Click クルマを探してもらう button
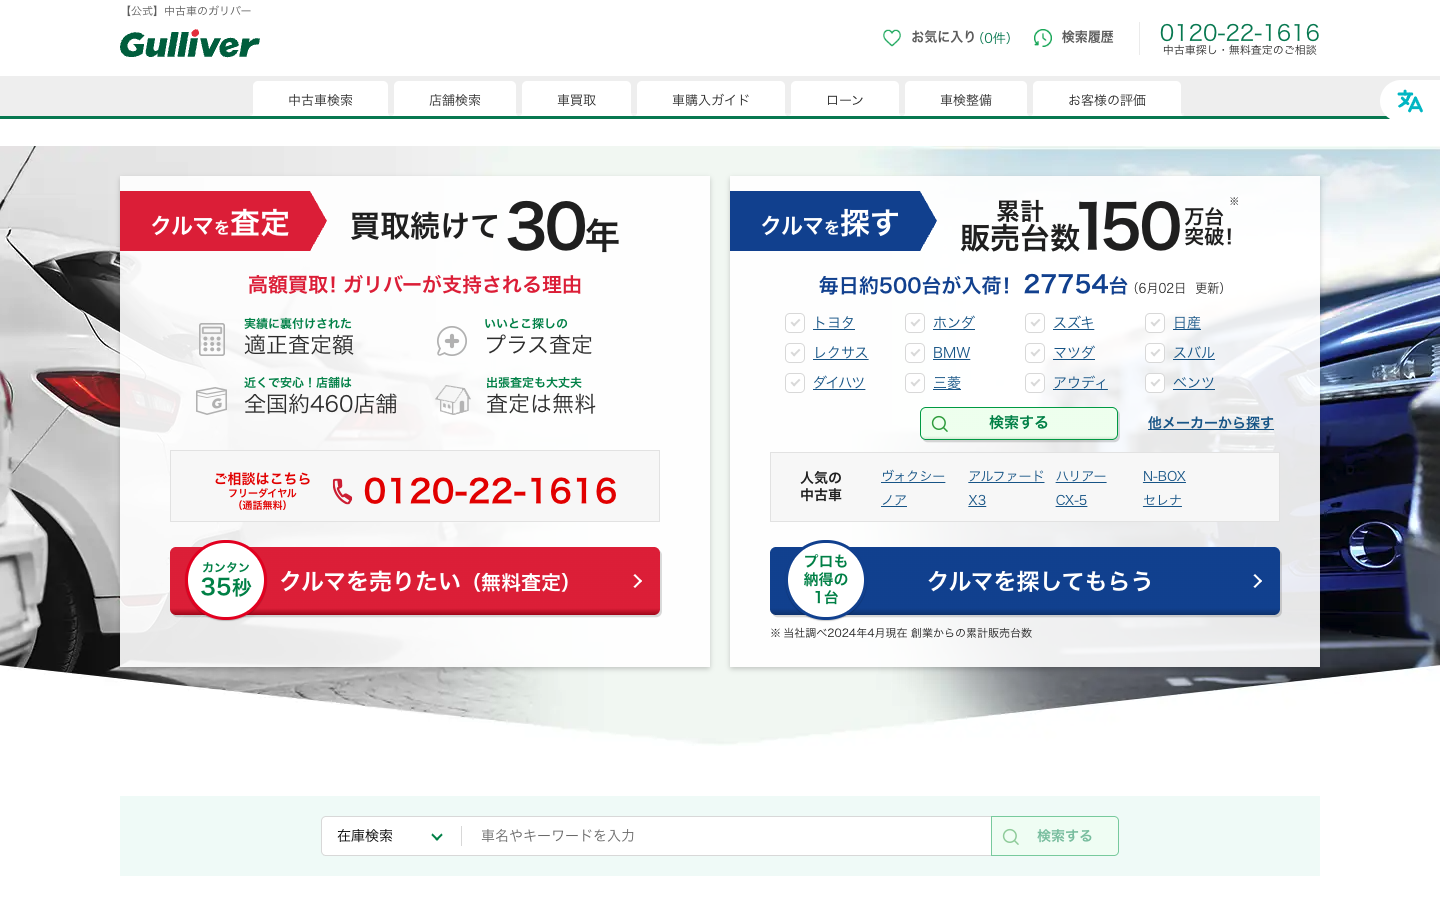The image size is (1440, 900). click(1025, 581)
